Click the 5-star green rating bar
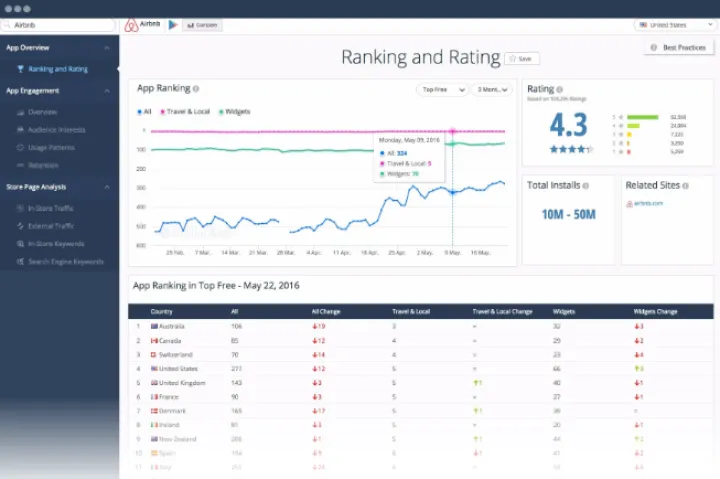 [x=642, y=117]
